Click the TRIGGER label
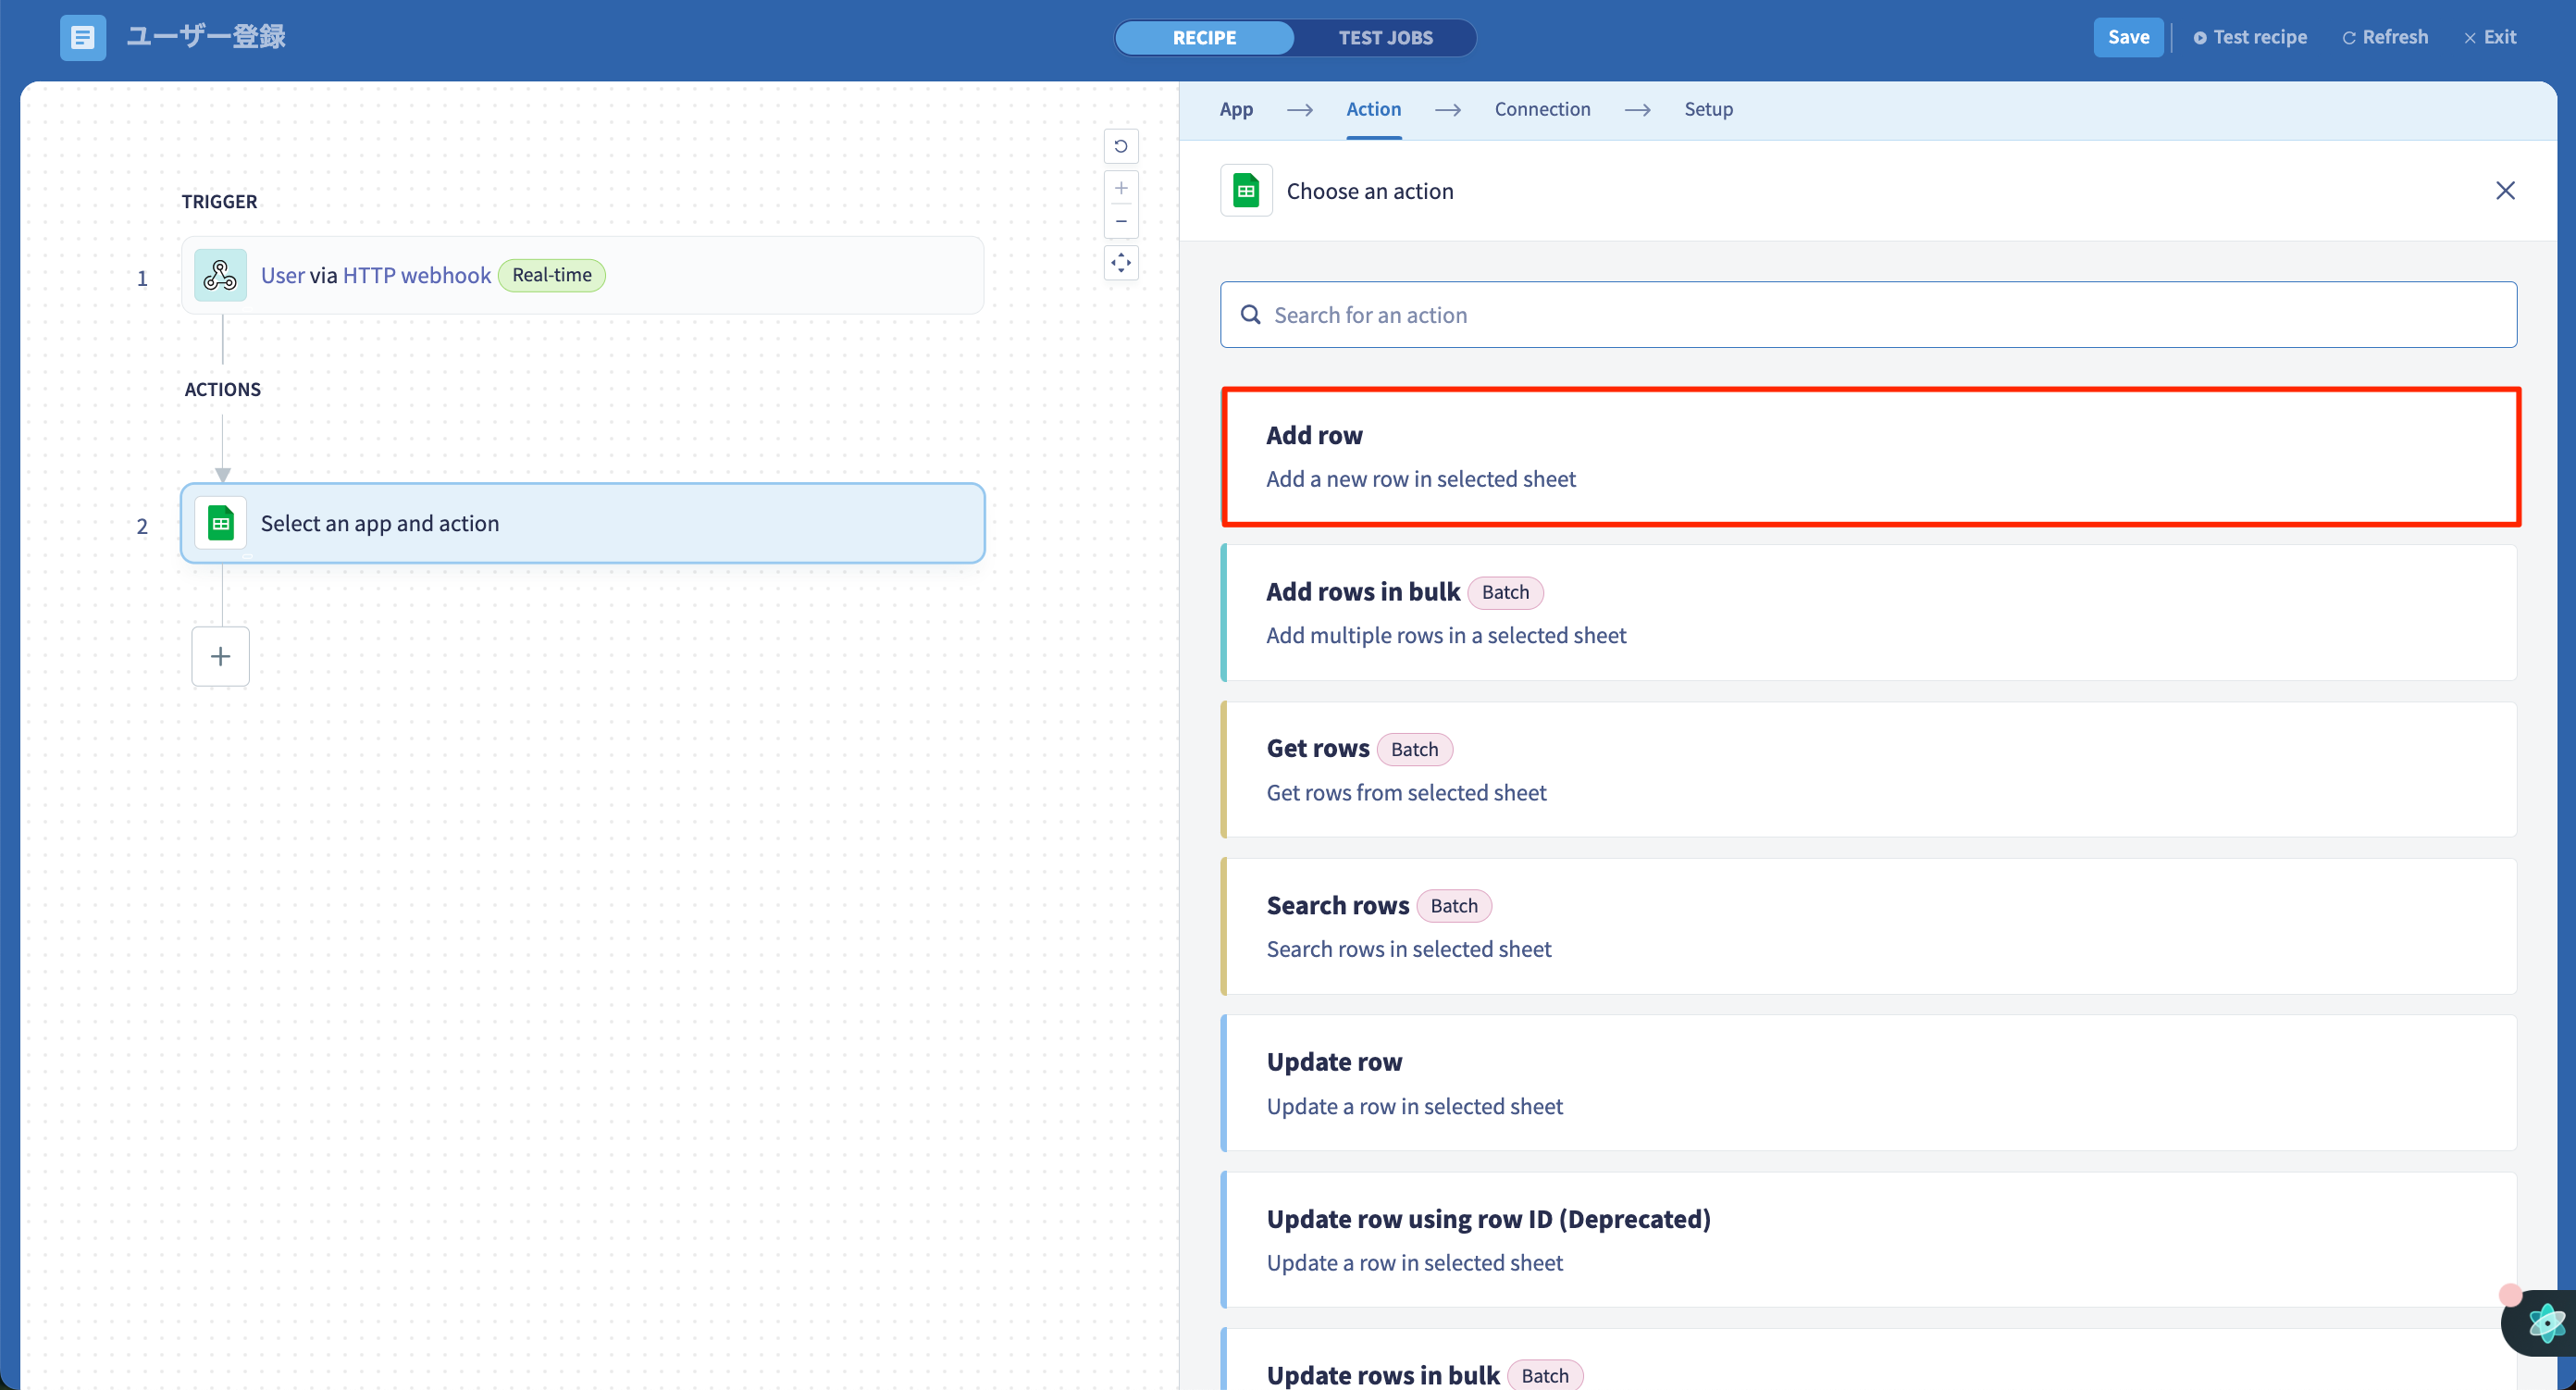This screenshot has height=1390, width=2576. [x=219, y=201]
